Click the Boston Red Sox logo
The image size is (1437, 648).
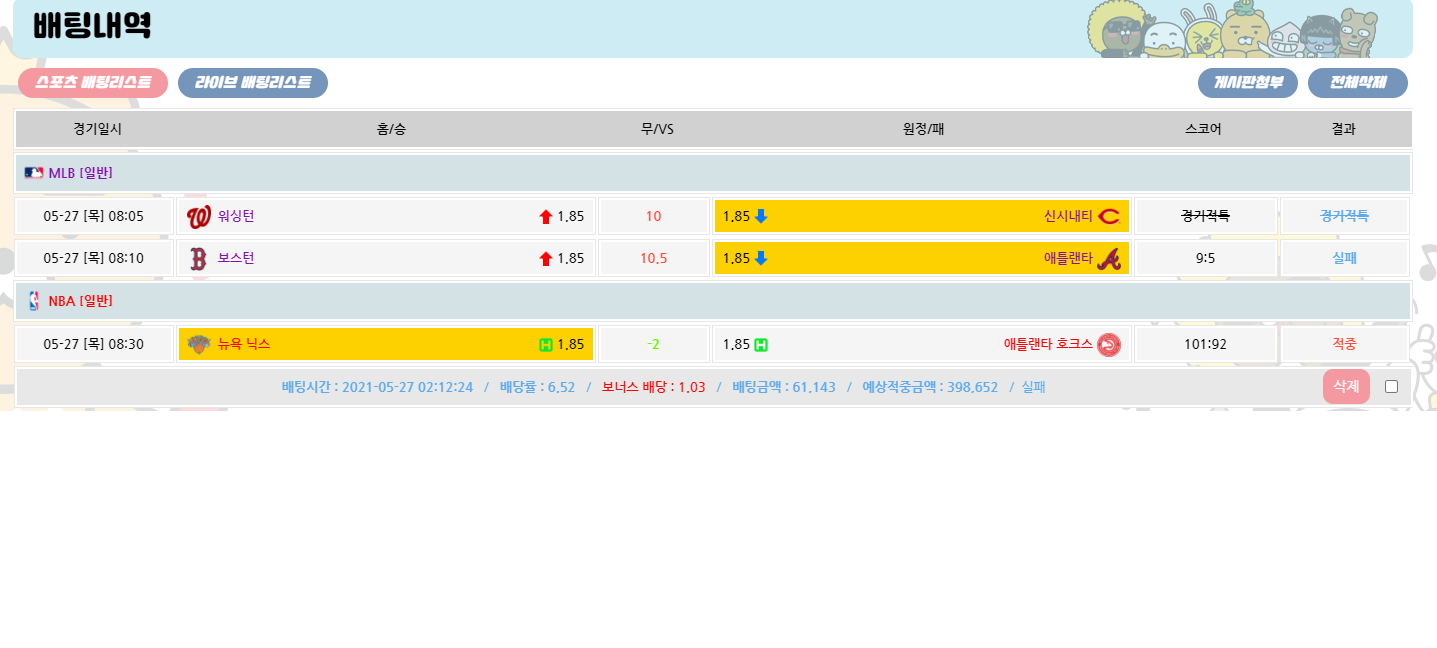tap(198, 259)
